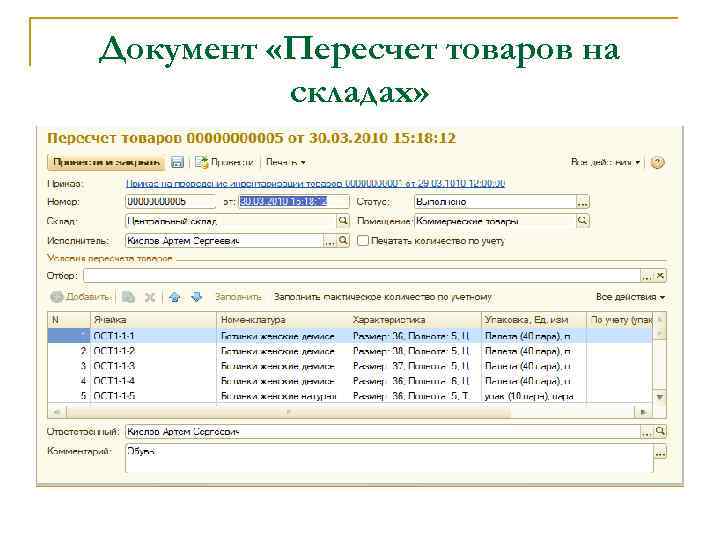Click magnifier icon next to Исполнитель field

(x=343, y=241)
